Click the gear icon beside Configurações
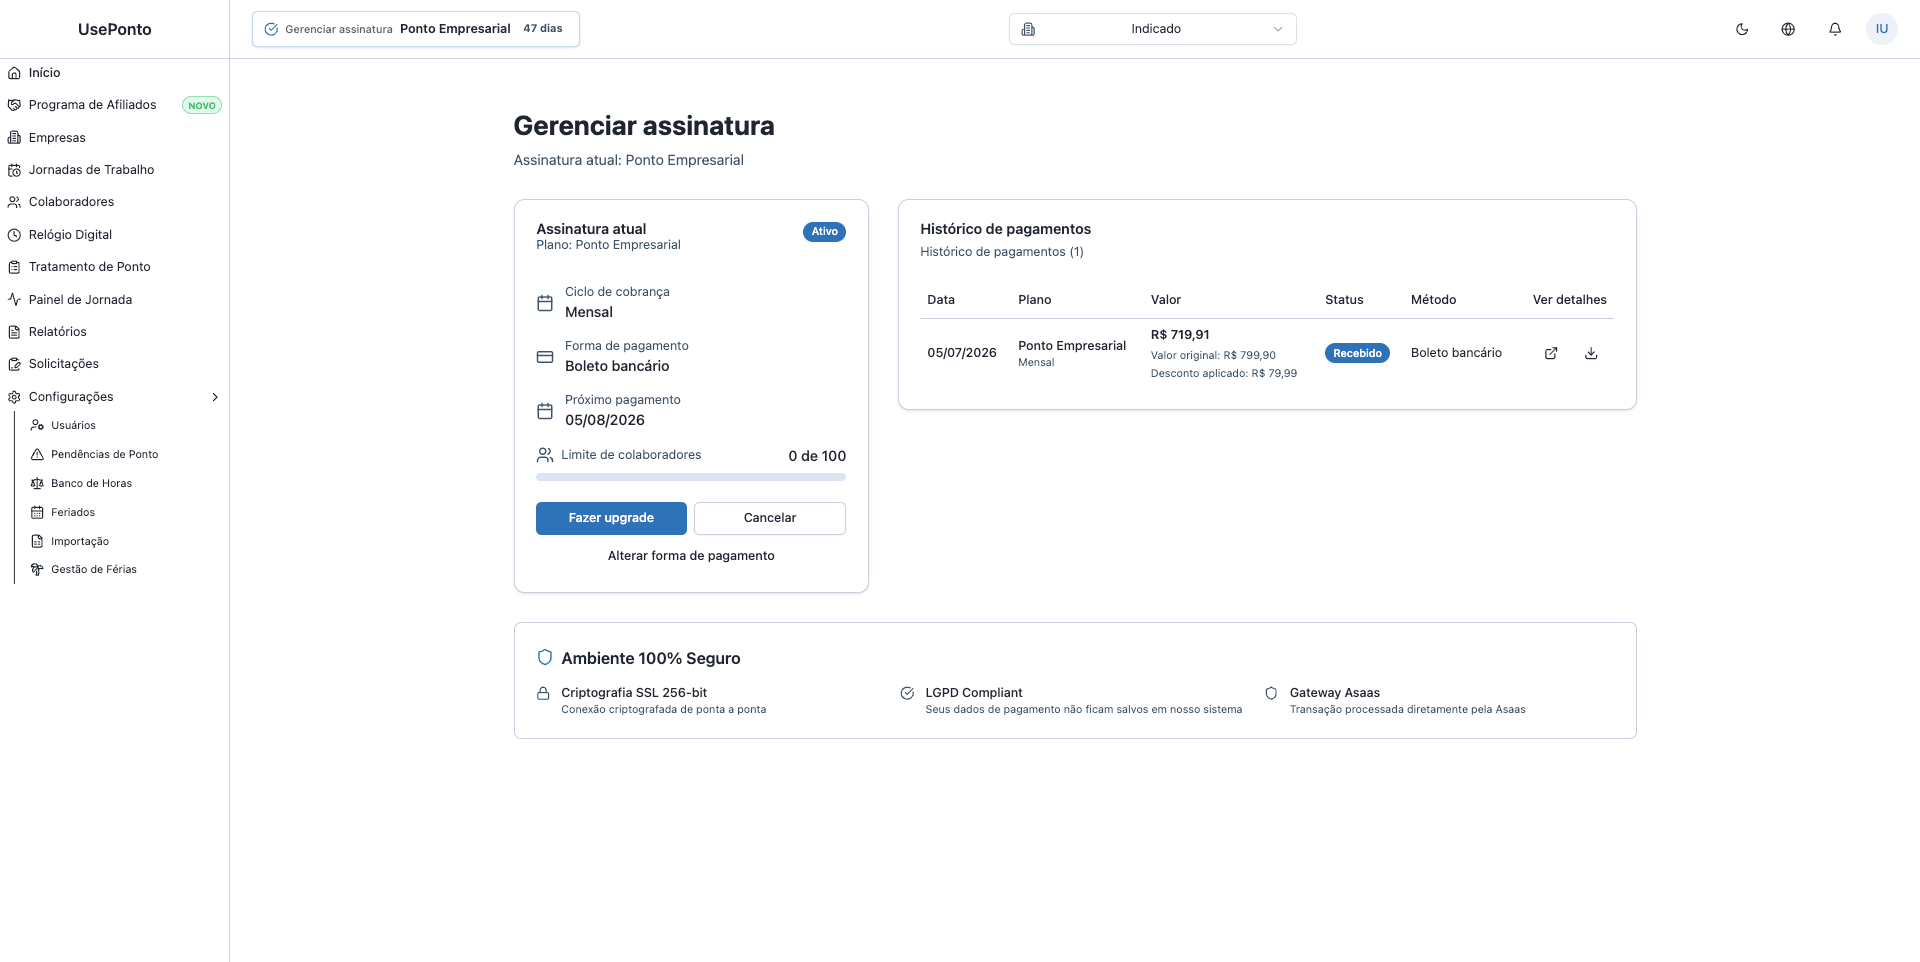 click(14, 397)
